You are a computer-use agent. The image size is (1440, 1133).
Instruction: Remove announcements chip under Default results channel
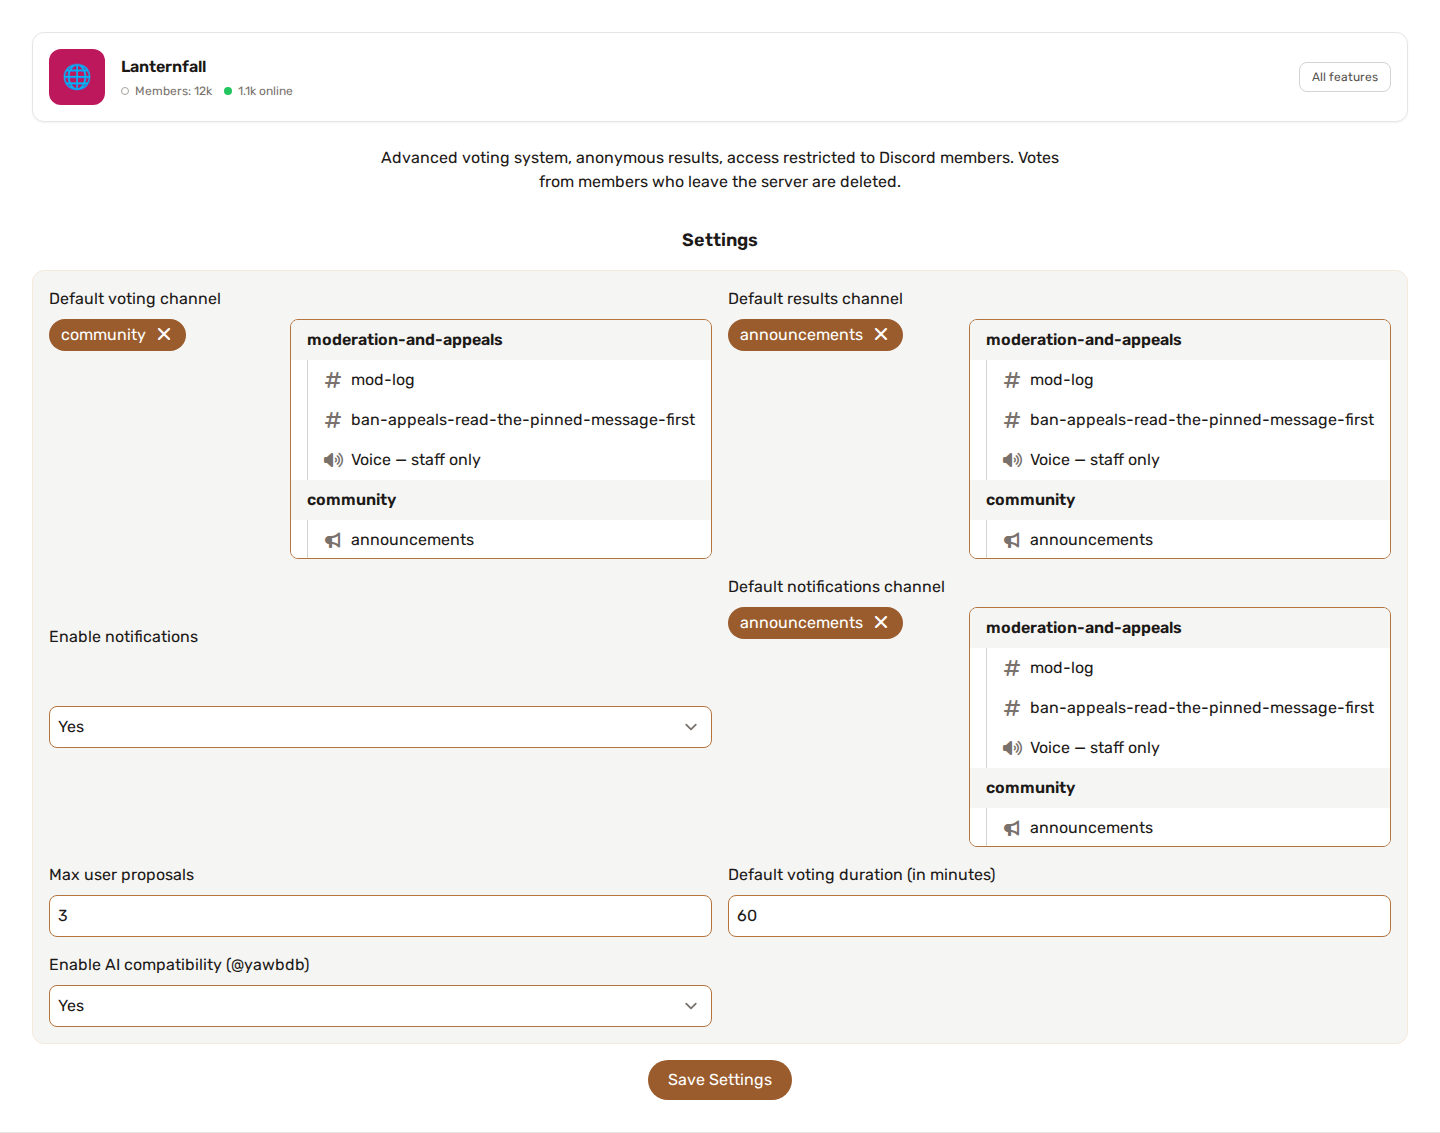(x=881, y=335)
